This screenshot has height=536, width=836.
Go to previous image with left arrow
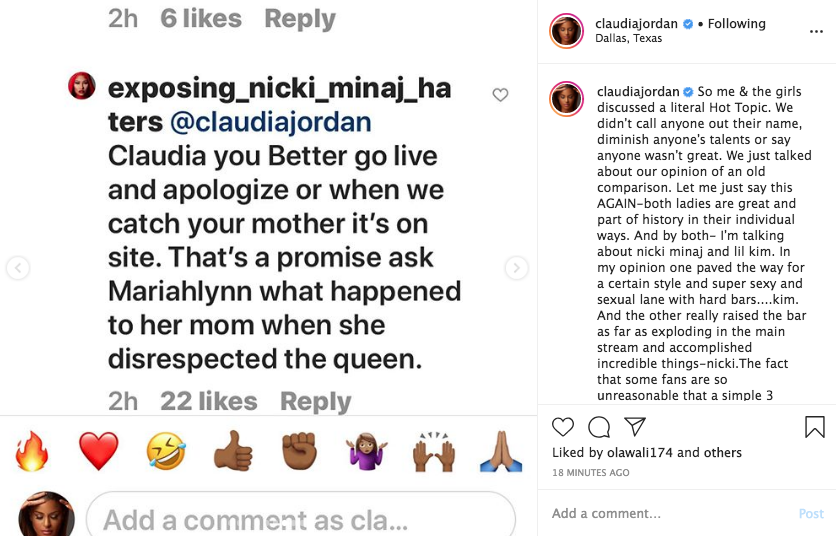coord(18,268)
